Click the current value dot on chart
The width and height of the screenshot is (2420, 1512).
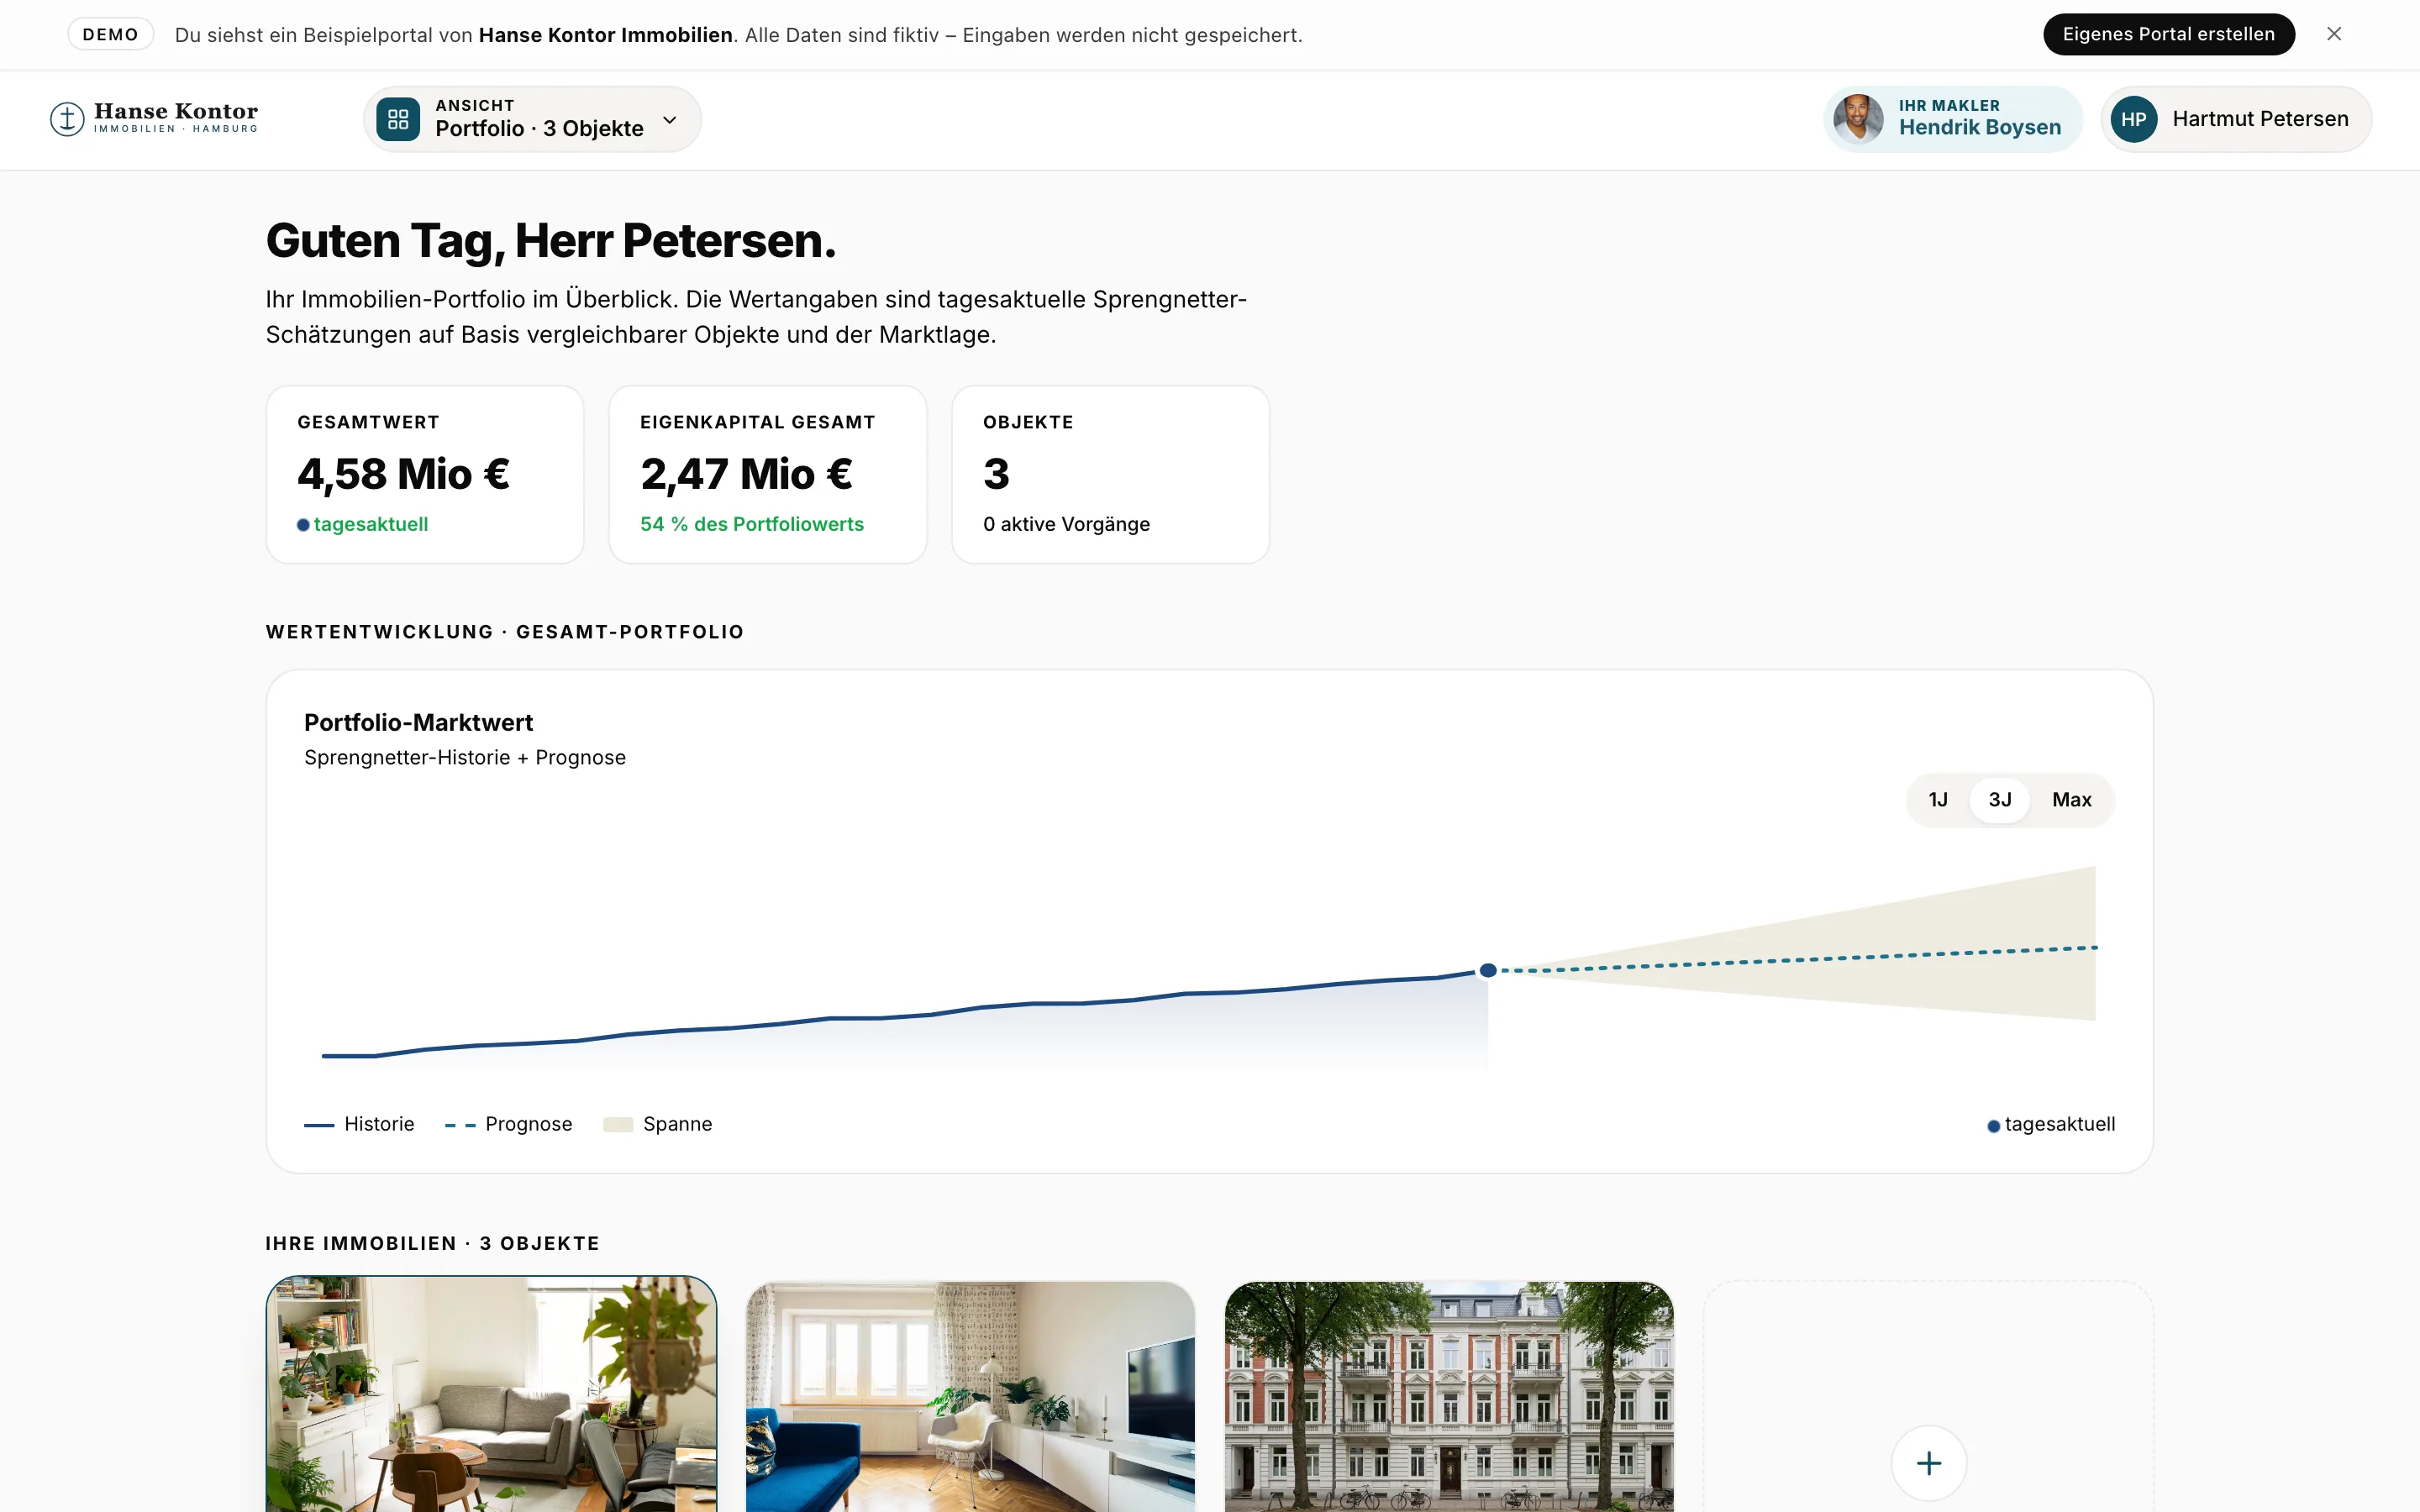point(1488,970)
